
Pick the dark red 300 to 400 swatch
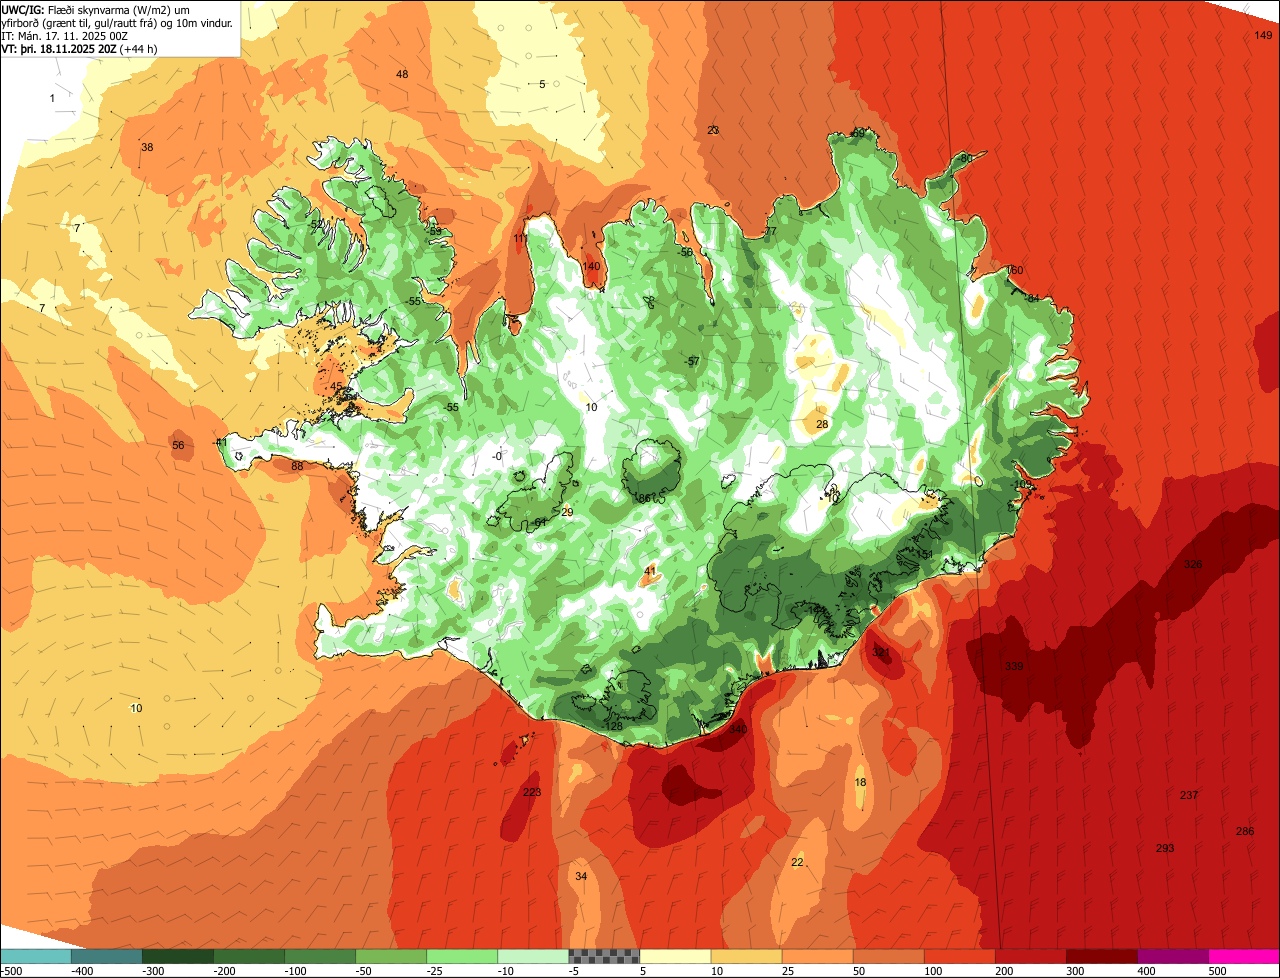click(1100, 956)
